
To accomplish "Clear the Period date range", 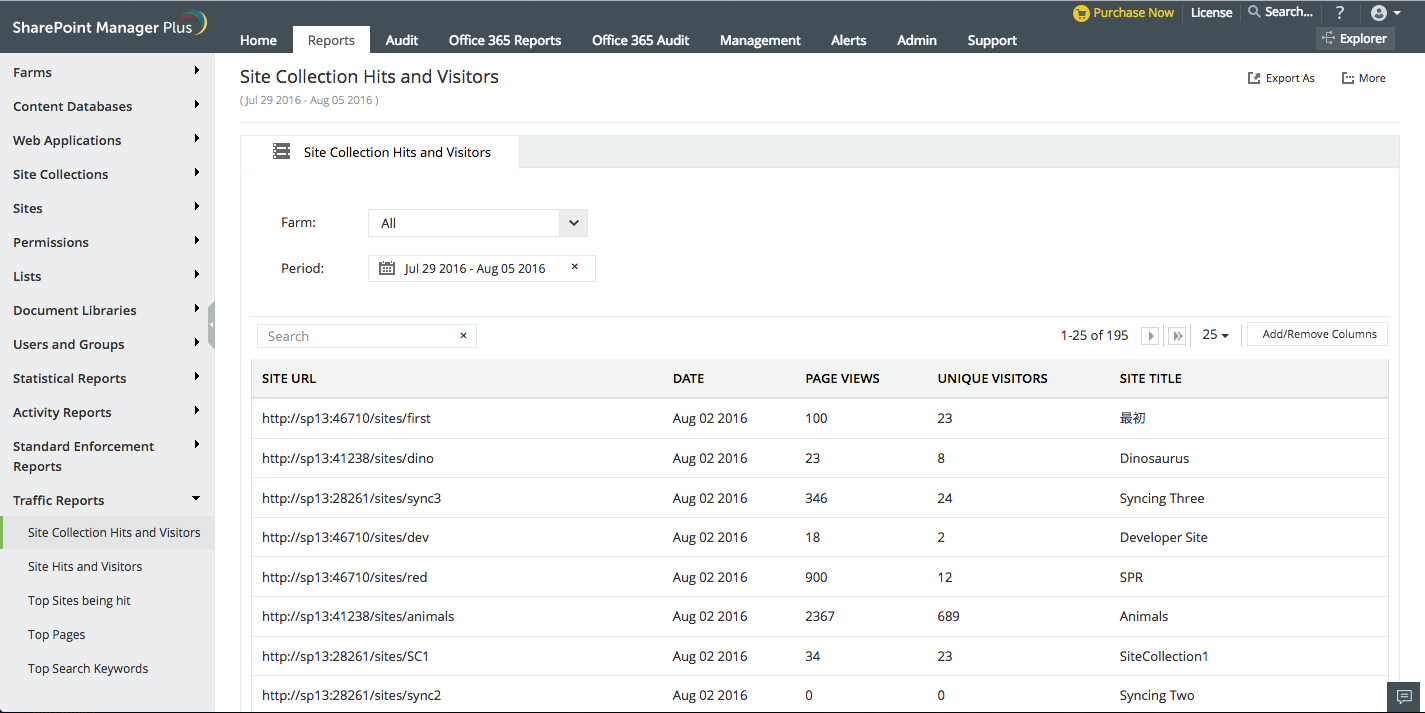I will 575,267.
